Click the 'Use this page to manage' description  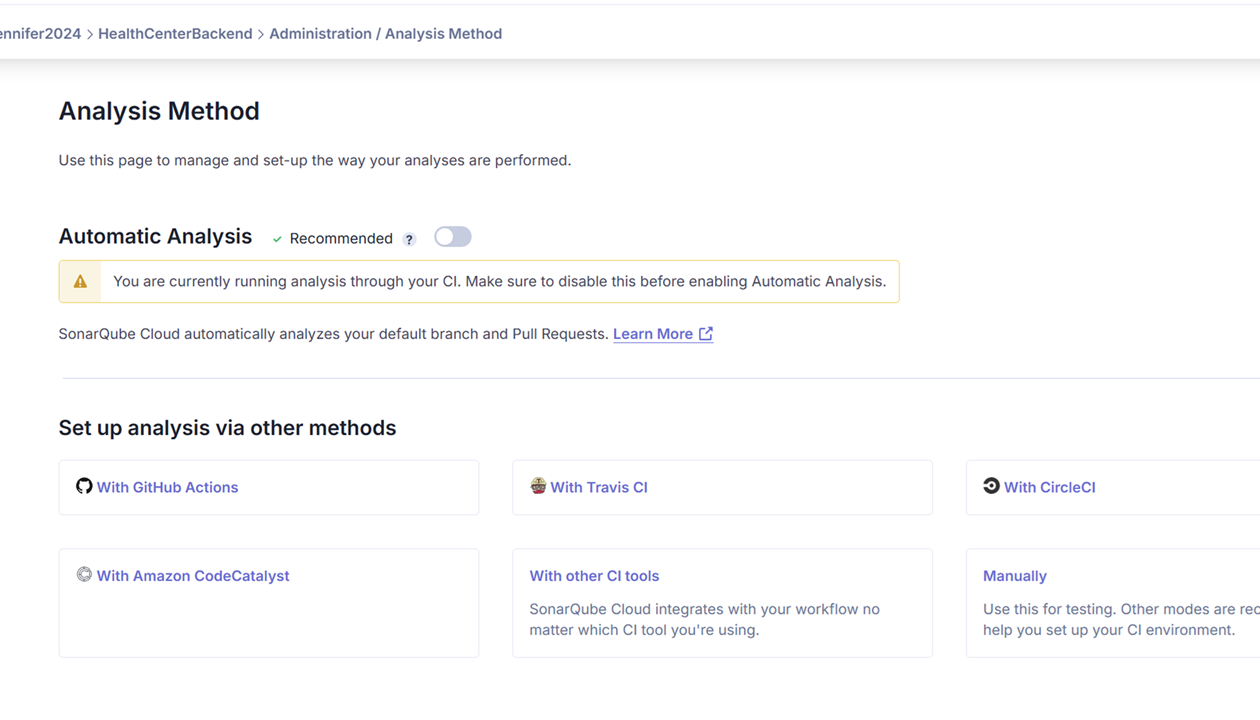coord(315,160)
